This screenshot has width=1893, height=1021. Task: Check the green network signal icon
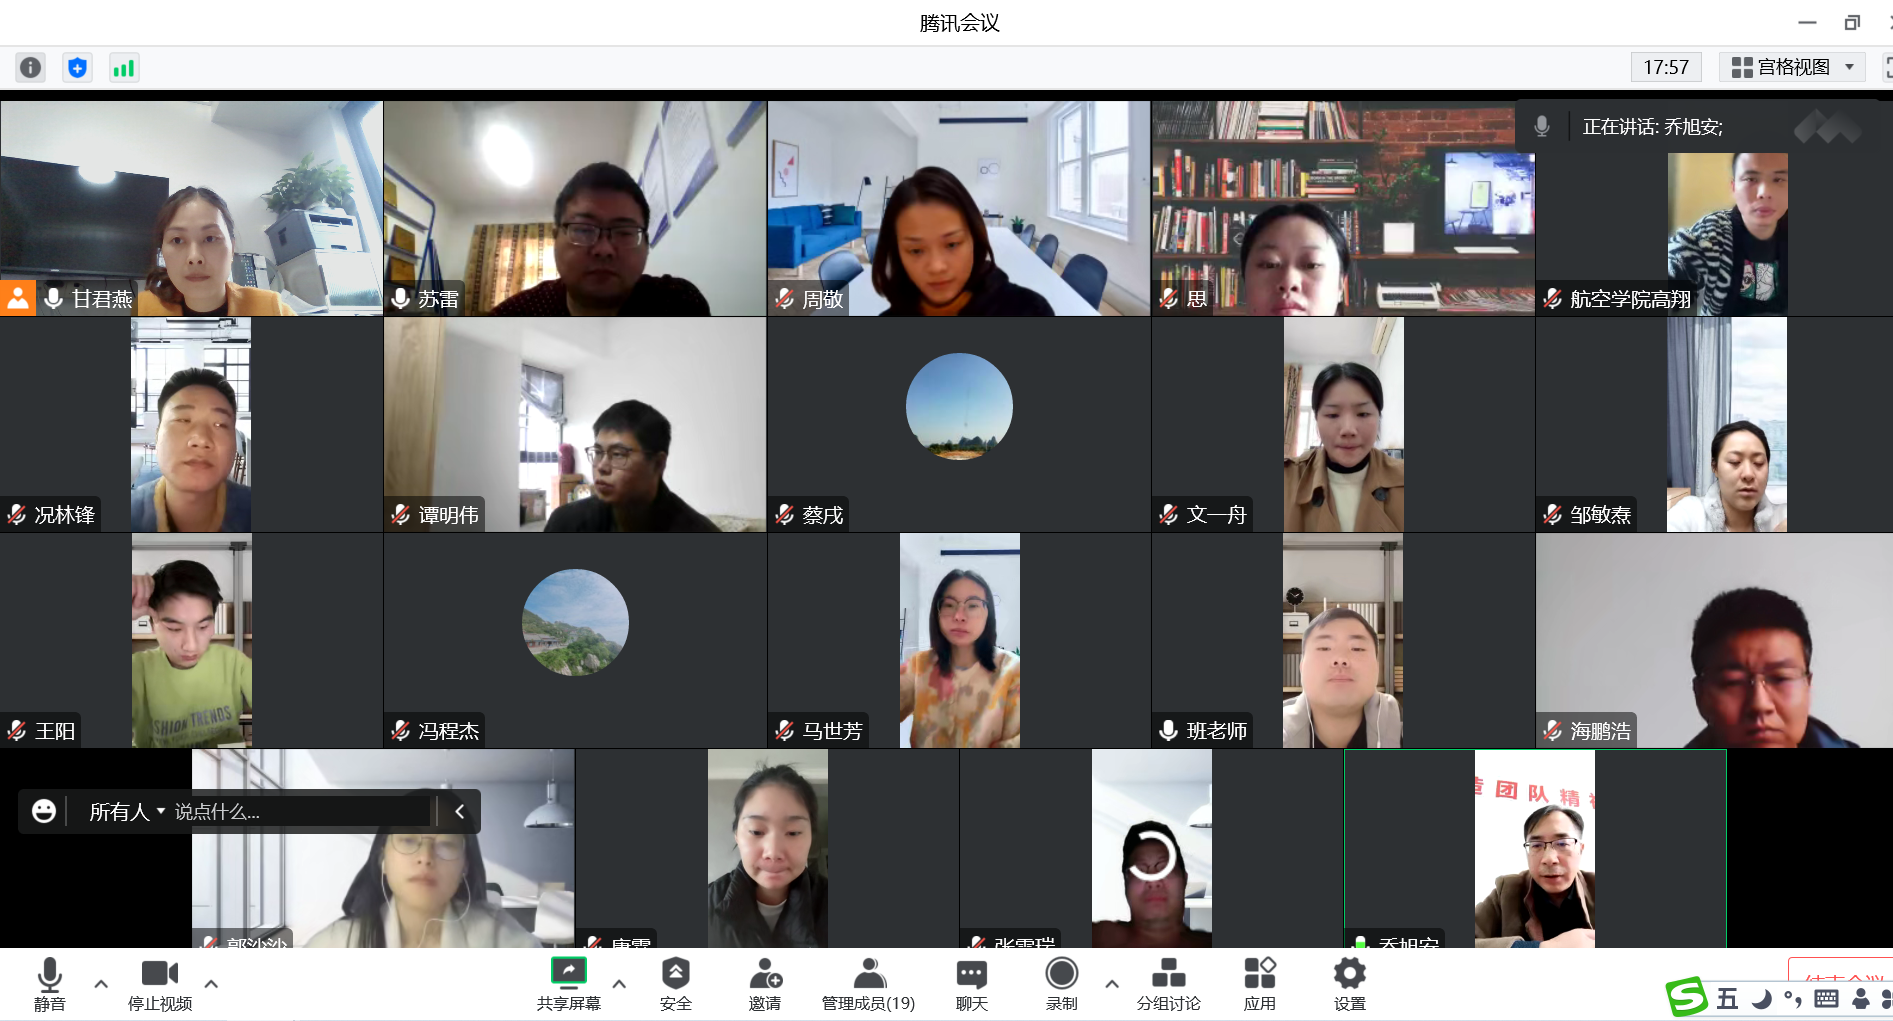pyautogui.click(x=123, y=68)
